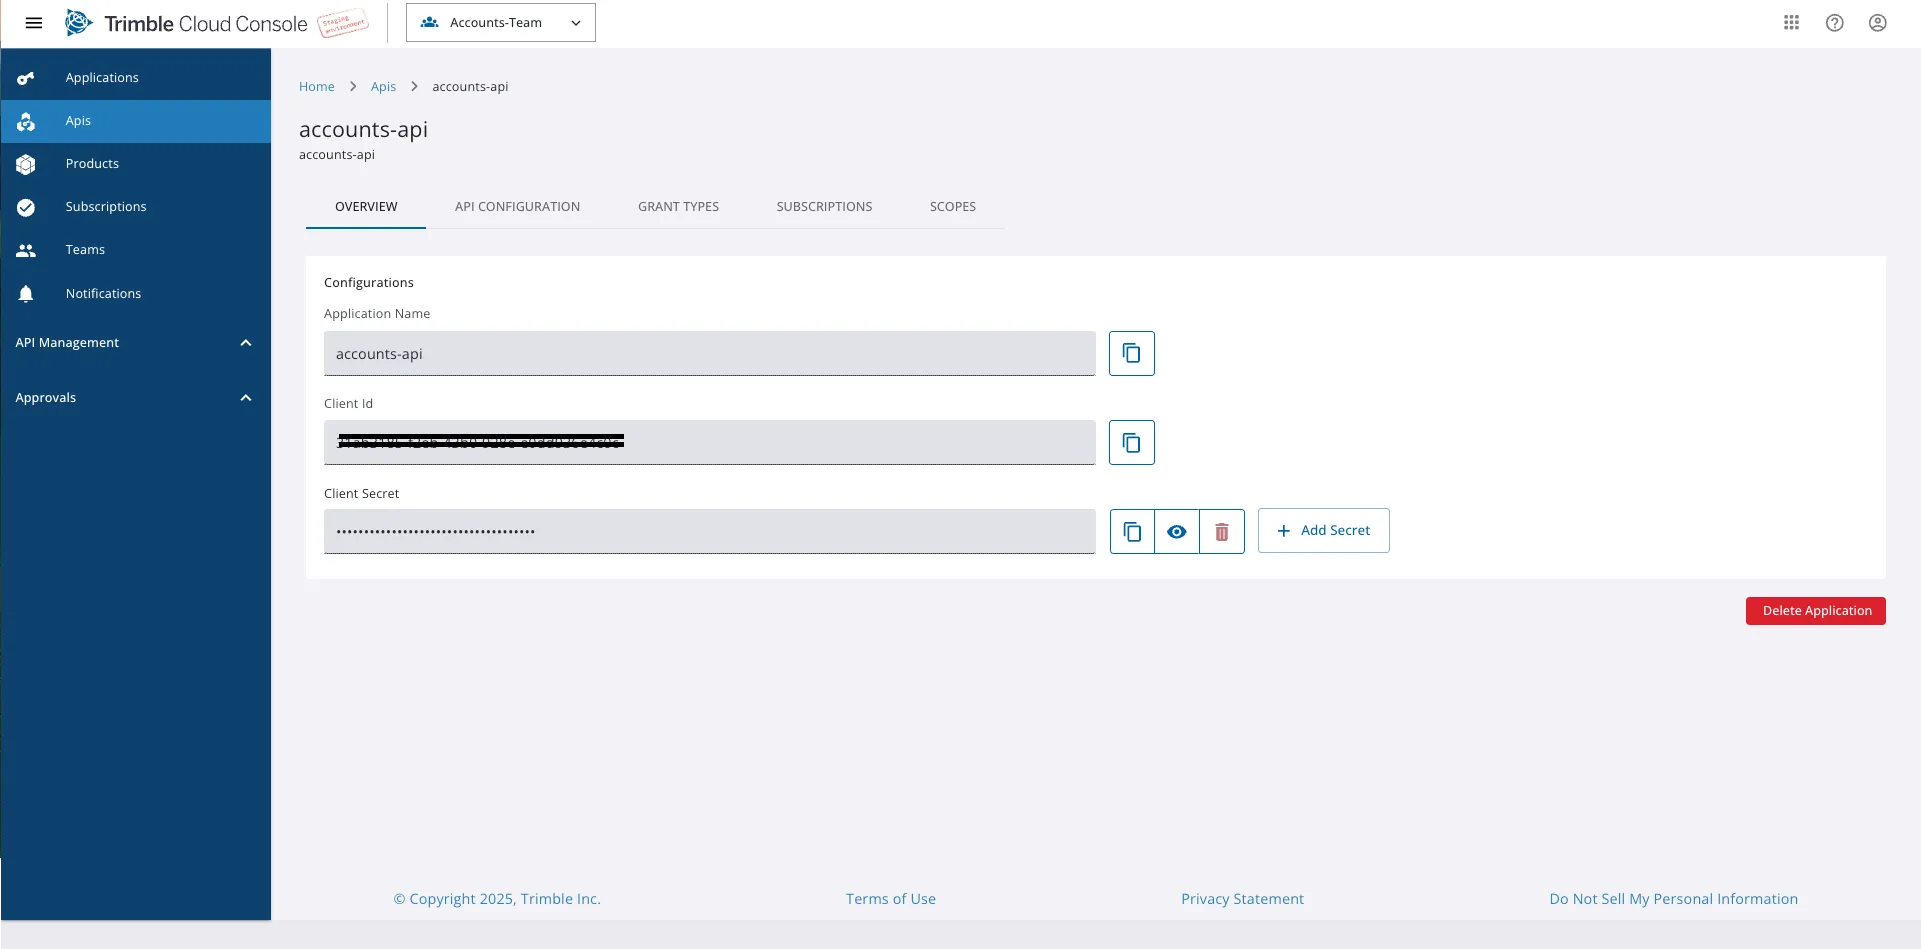The width and height of the screenshot is (1921, 949).
Task: Delete the client secret with trash icon
Action: [x=1221, y=531]
